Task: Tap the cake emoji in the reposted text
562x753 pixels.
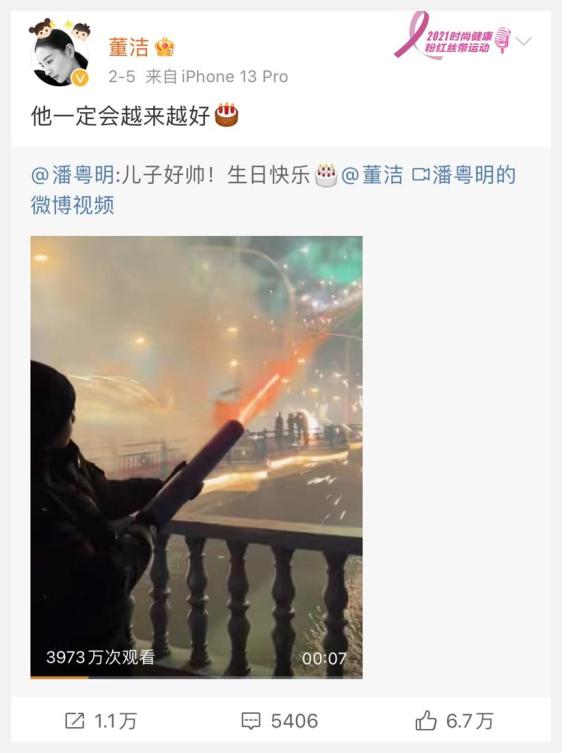Action: (x=326, y=175)
